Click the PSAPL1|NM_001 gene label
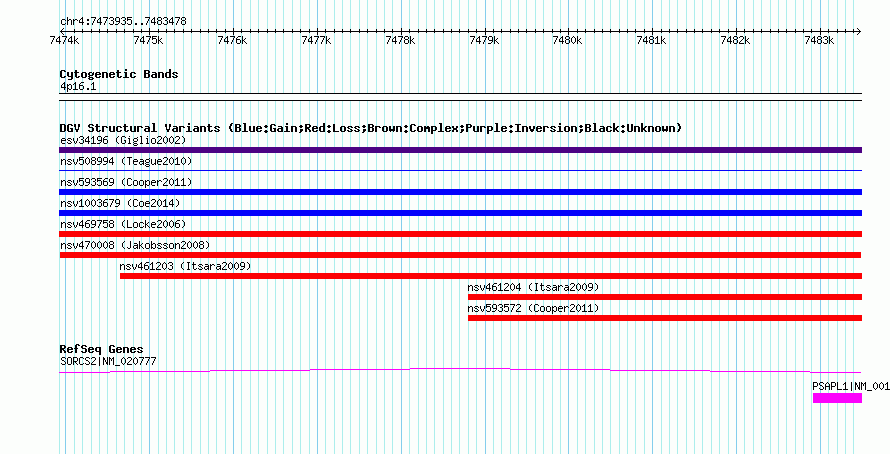 [x=851, y=386]
